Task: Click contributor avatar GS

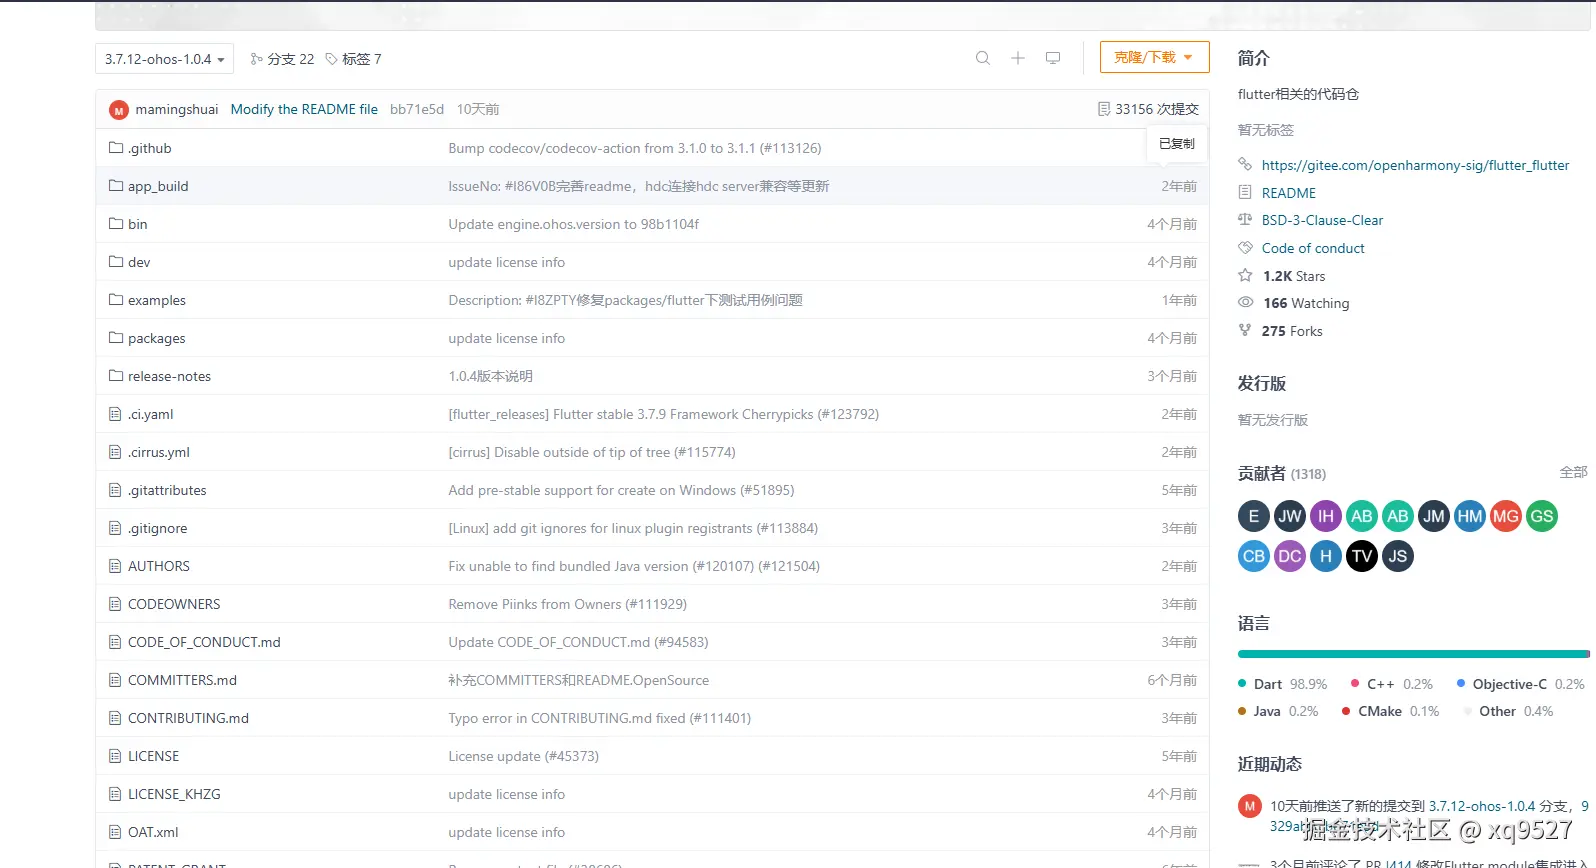Action: (x=1542, y=516)
